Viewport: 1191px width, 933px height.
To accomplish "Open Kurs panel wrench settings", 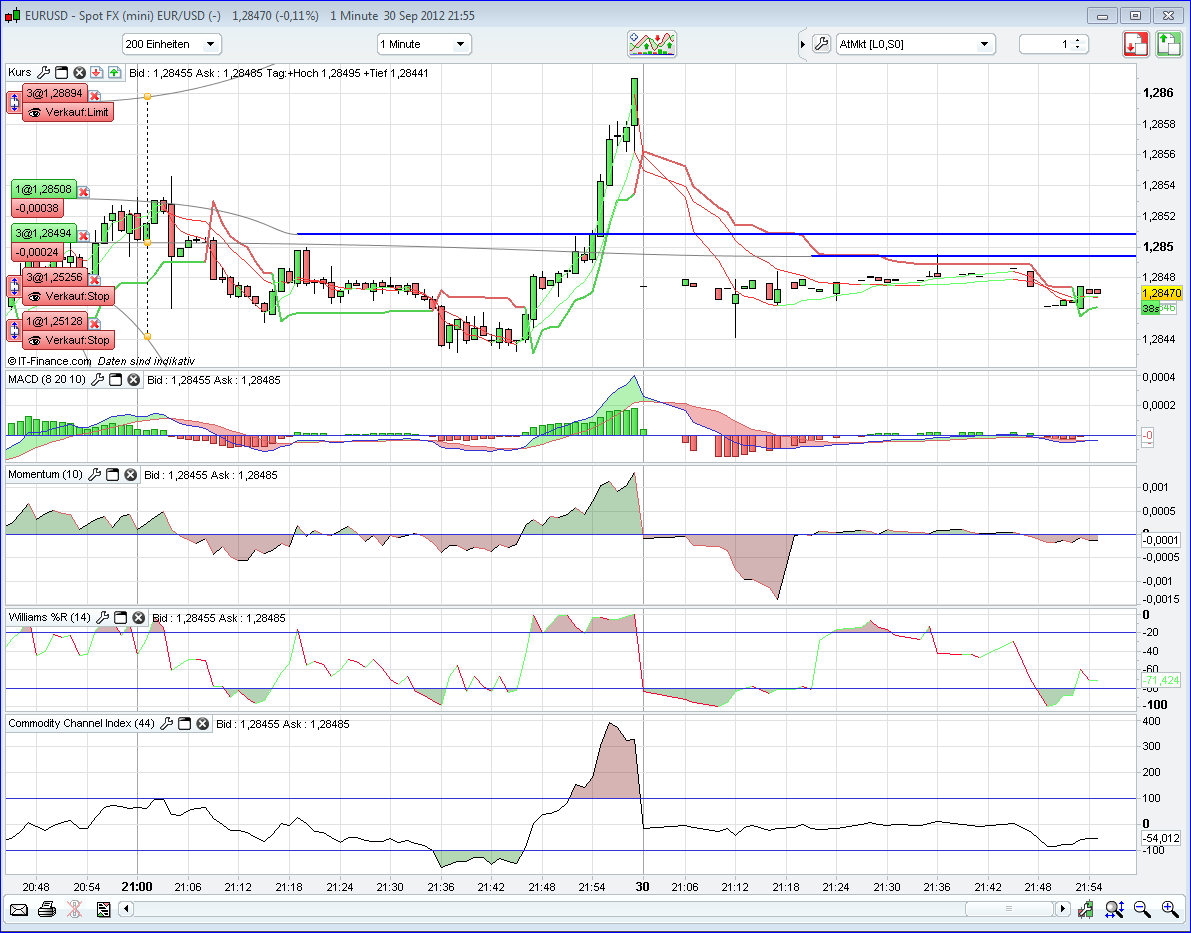I will coord(43,73).
